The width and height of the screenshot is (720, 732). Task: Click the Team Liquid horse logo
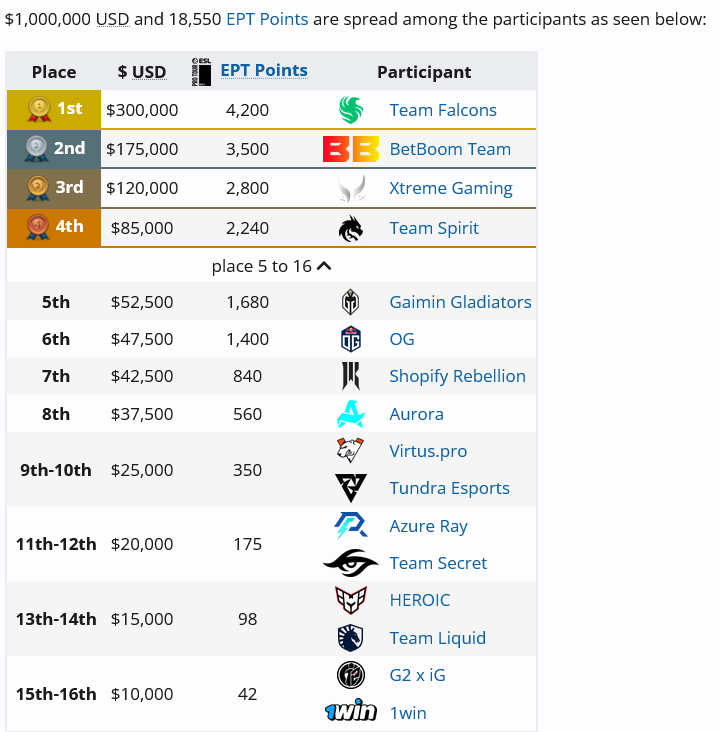[350, 638]
